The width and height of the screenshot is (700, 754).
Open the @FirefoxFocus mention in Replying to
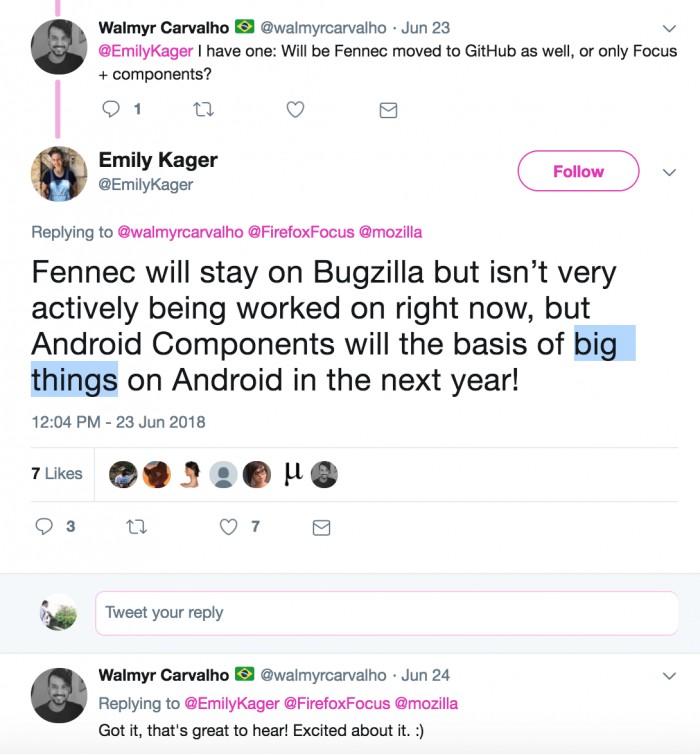pyautogui.click(x=300, y=232)
